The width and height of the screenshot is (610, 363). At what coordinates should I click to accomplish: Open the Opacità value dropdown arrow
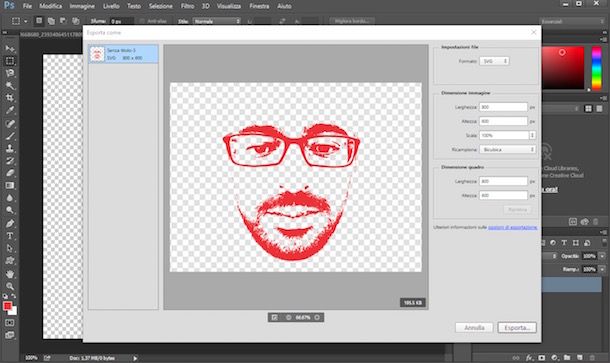(602, 256)
